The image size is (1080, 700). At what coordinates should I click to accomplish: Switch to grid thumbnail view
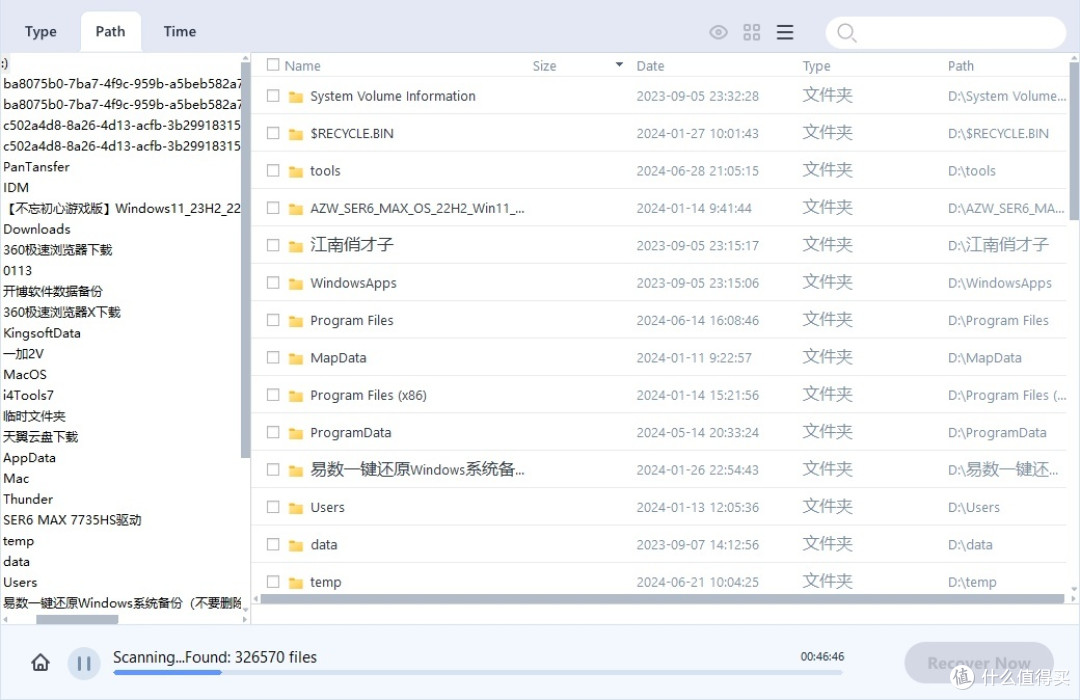pos(751,32)
